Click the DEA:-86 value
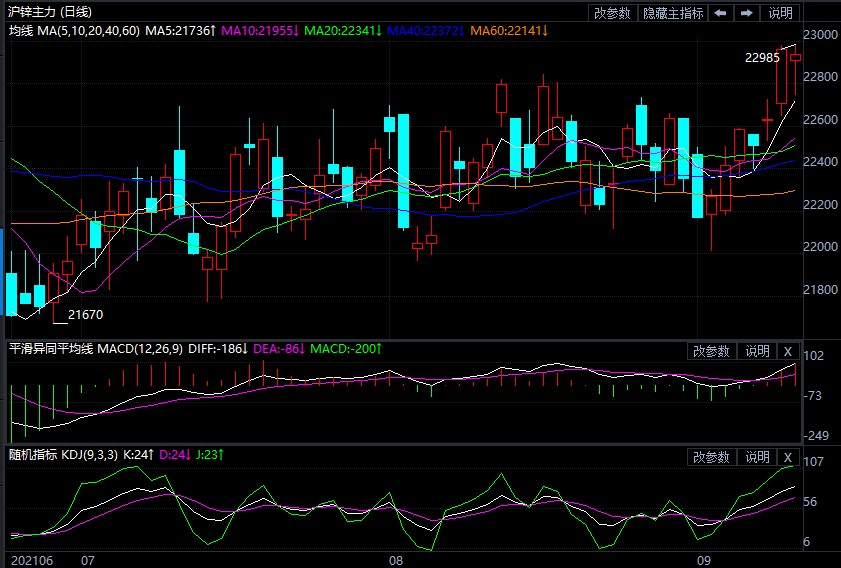841x568 pixels. point(278,349)
